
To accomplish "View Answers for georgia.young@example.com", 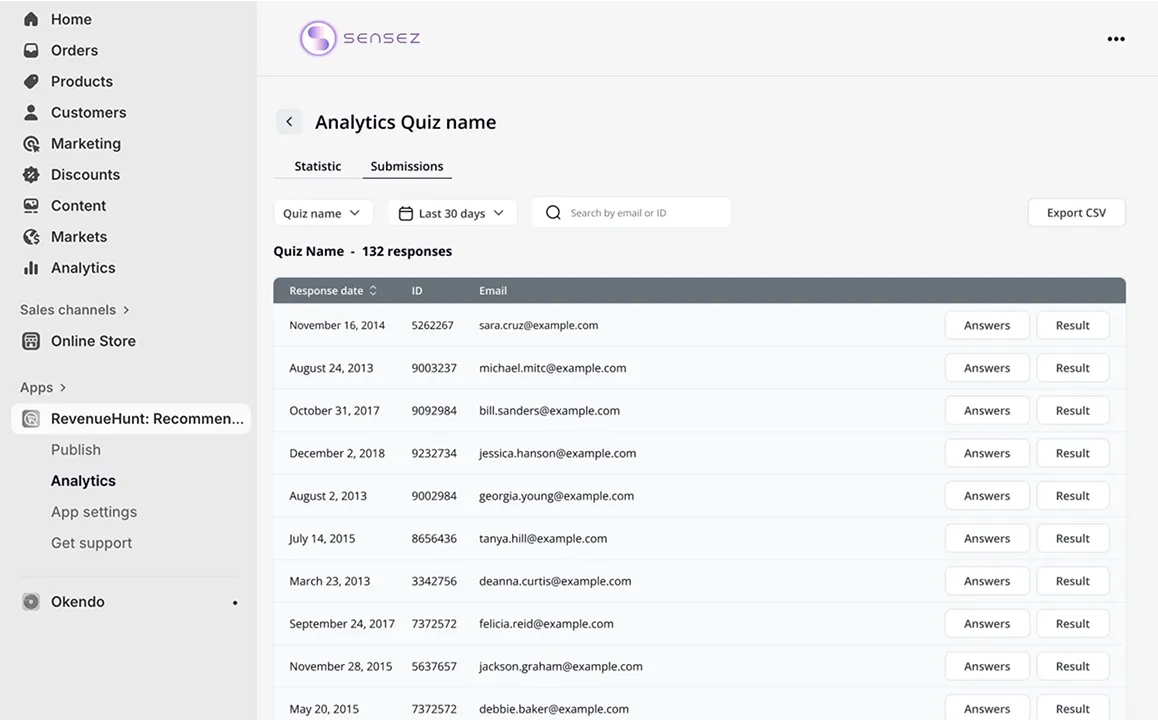I will [987, 496].
